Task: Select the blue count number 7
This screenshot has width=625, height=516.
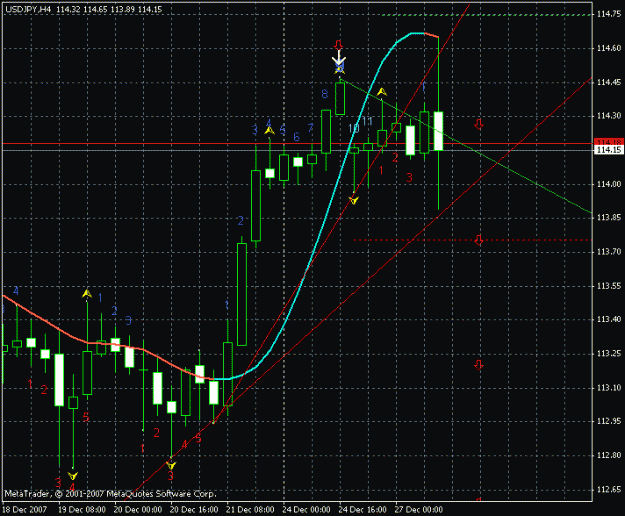Action: (311, 128)
